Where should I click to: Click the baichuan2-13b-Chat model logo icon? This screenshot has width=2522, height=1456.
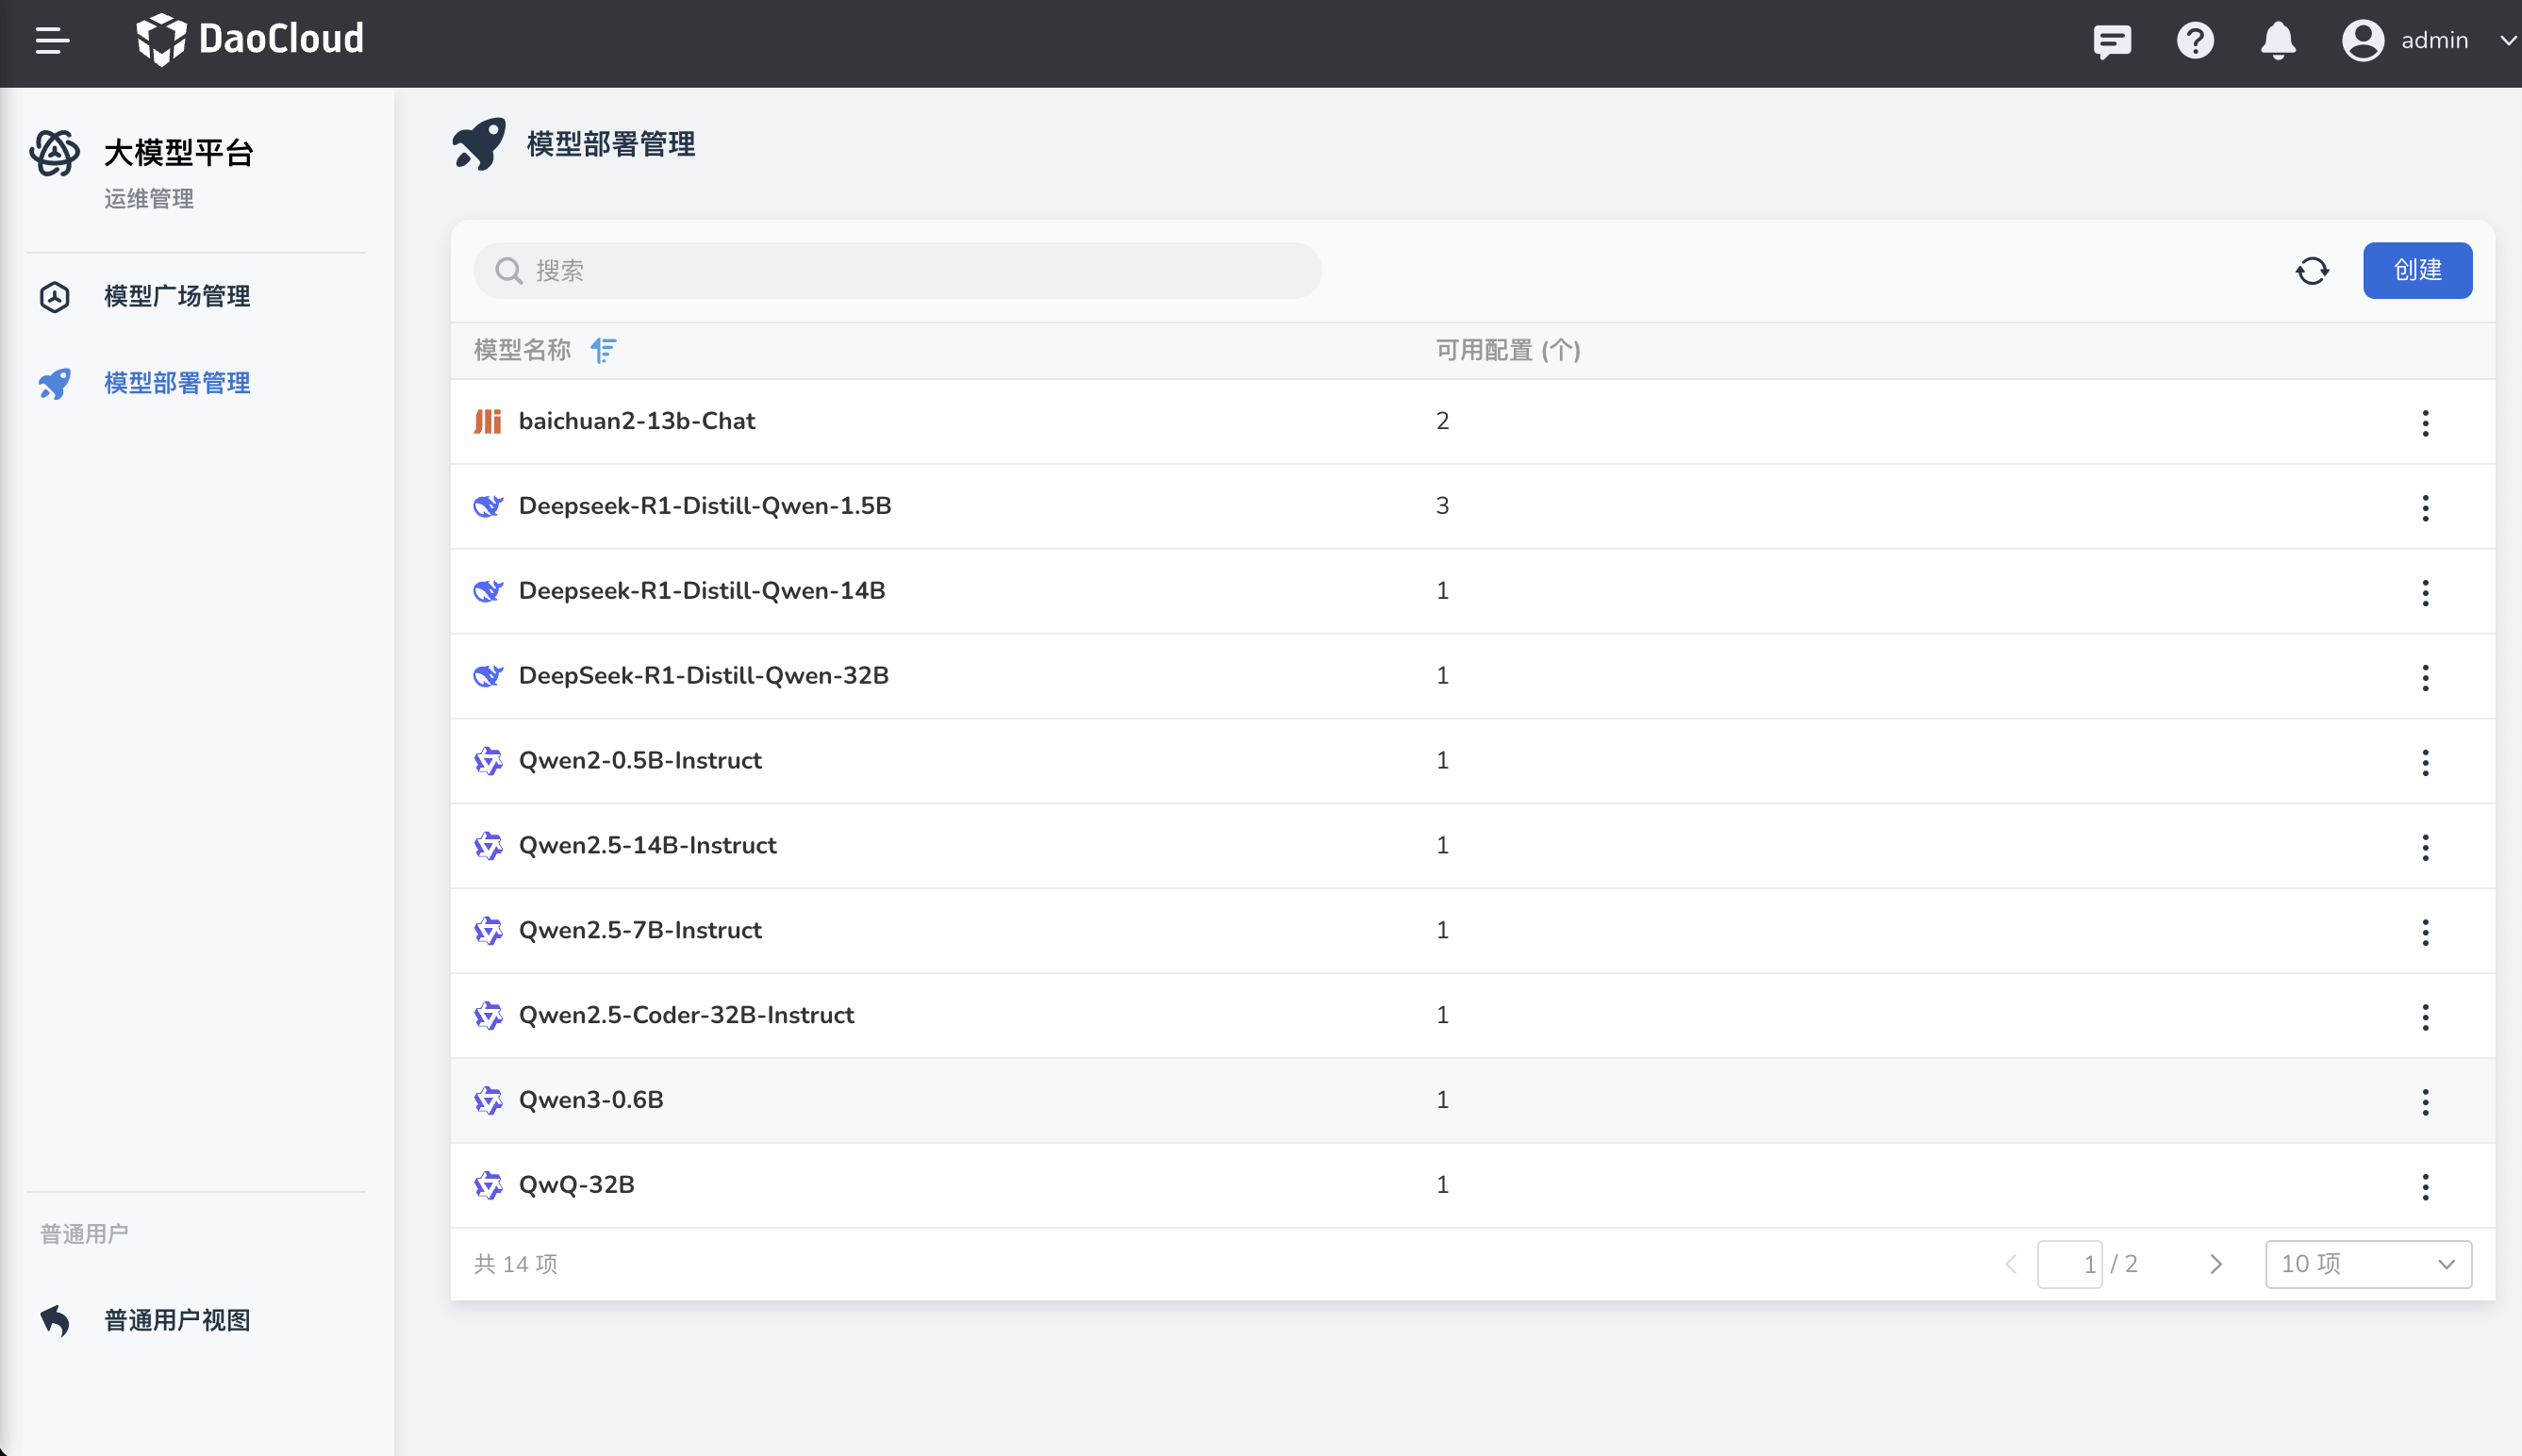[x=488, y=421]
